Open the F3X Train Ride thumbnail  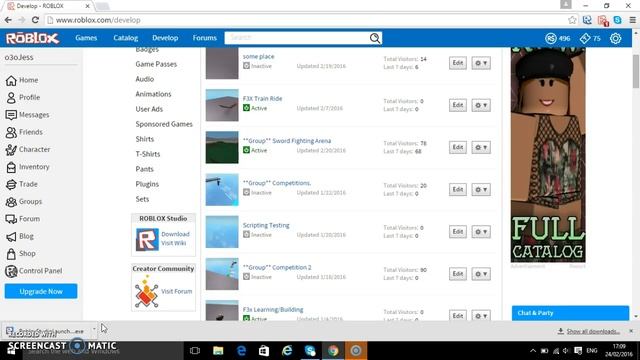pos(222,105)
